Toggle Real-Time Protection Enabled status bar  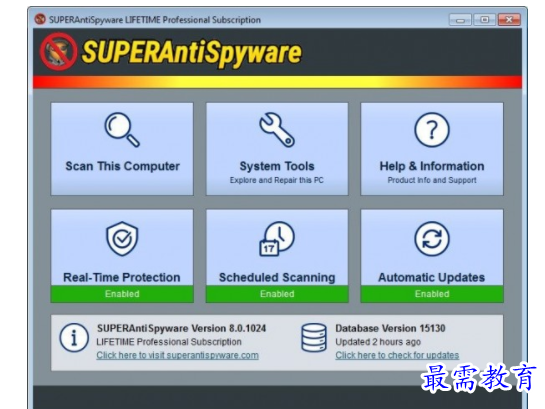click(122, 294)
